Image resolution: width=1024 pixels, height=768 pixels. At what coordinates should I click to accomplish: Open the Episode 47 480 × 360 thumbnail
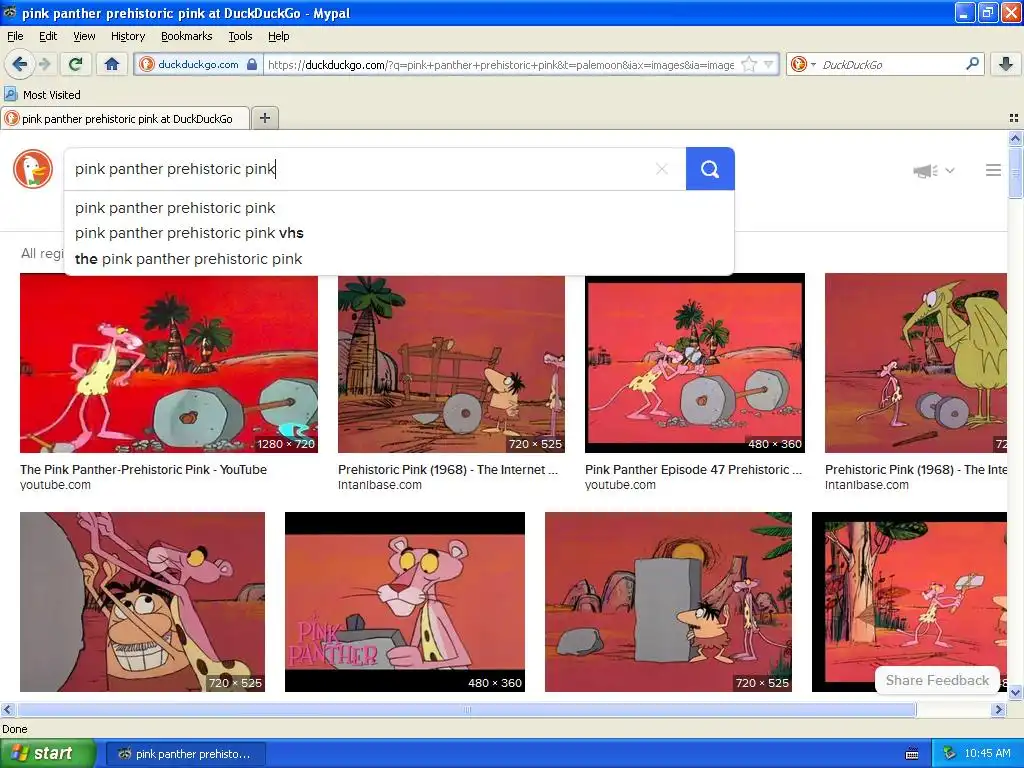coord(695,363)
